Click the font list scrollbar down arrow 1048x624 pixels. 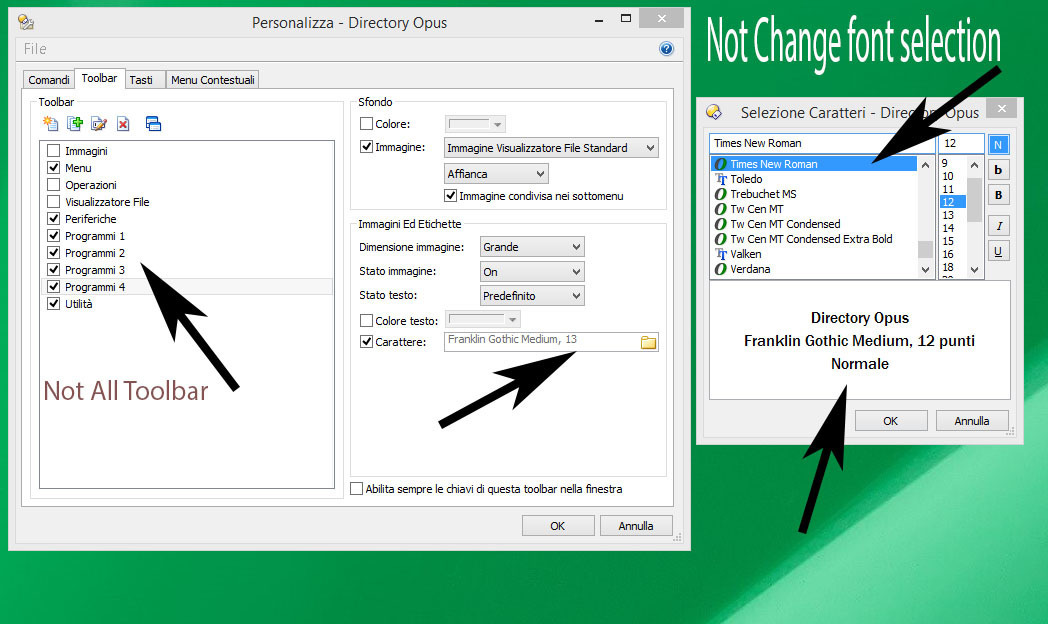click(x=925, y=270)
